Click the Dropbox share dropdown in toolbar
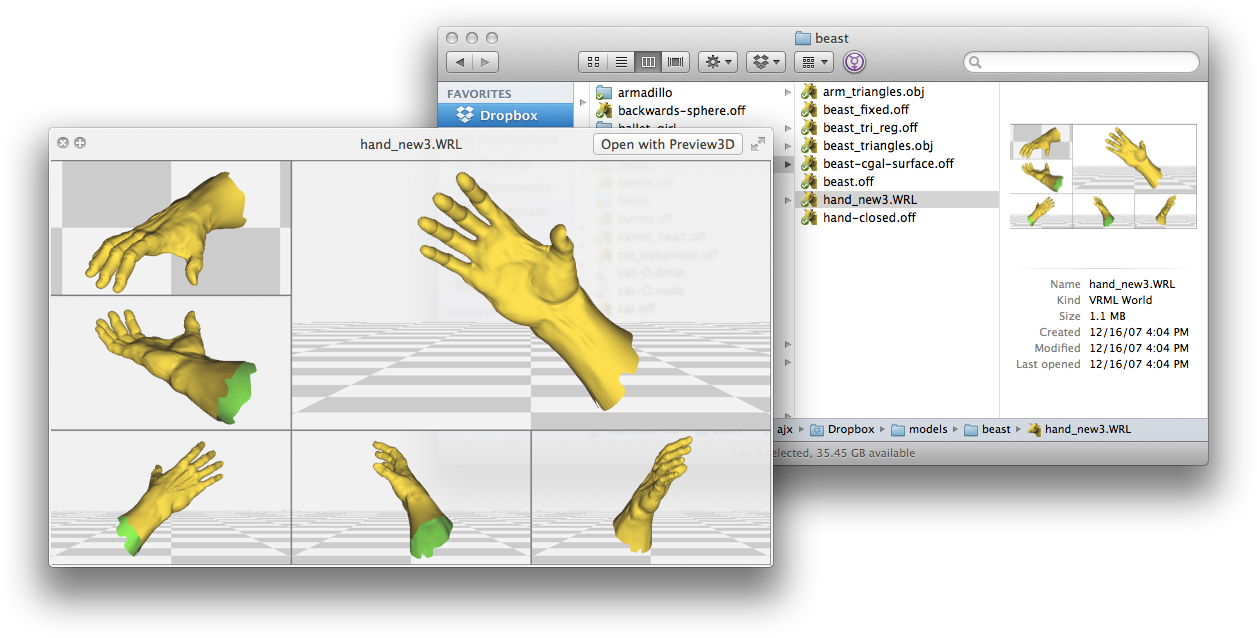The width and height of the screenshot is (1257, 638). pos(764,61)
